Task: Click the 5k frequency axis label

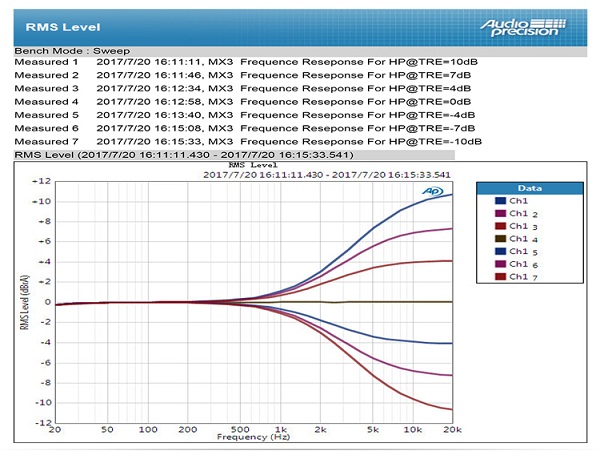Action: point(373,430)
